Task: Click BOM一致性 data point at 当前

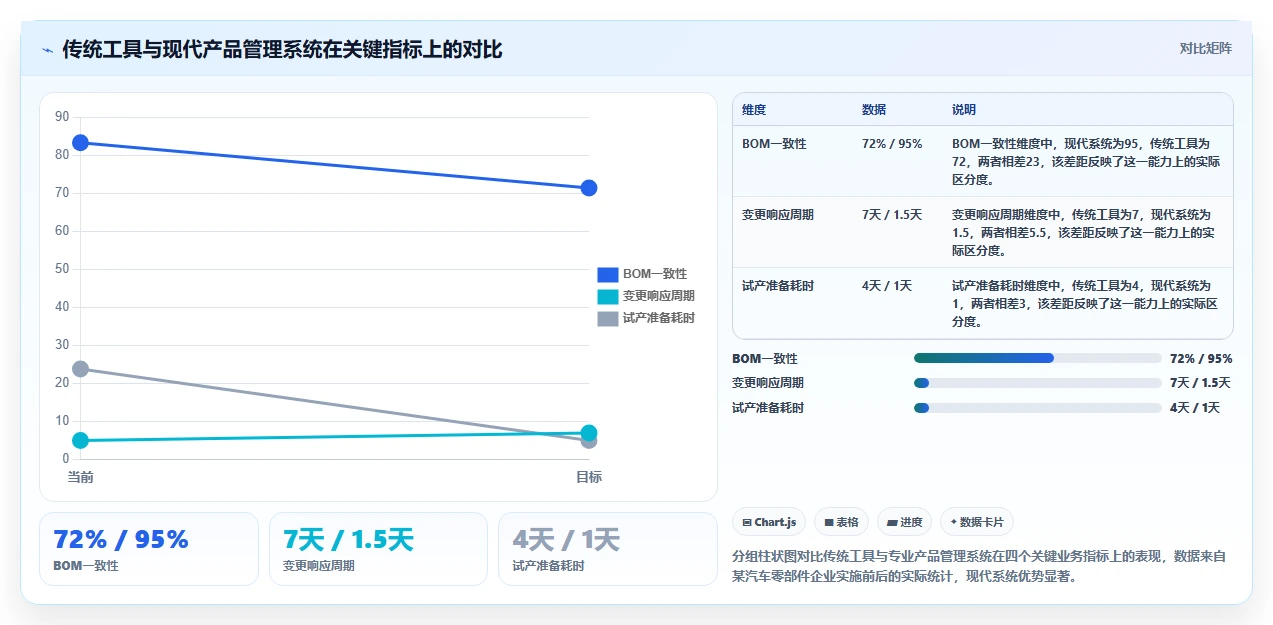Action: pyautogui.click(x=81, y=143)
